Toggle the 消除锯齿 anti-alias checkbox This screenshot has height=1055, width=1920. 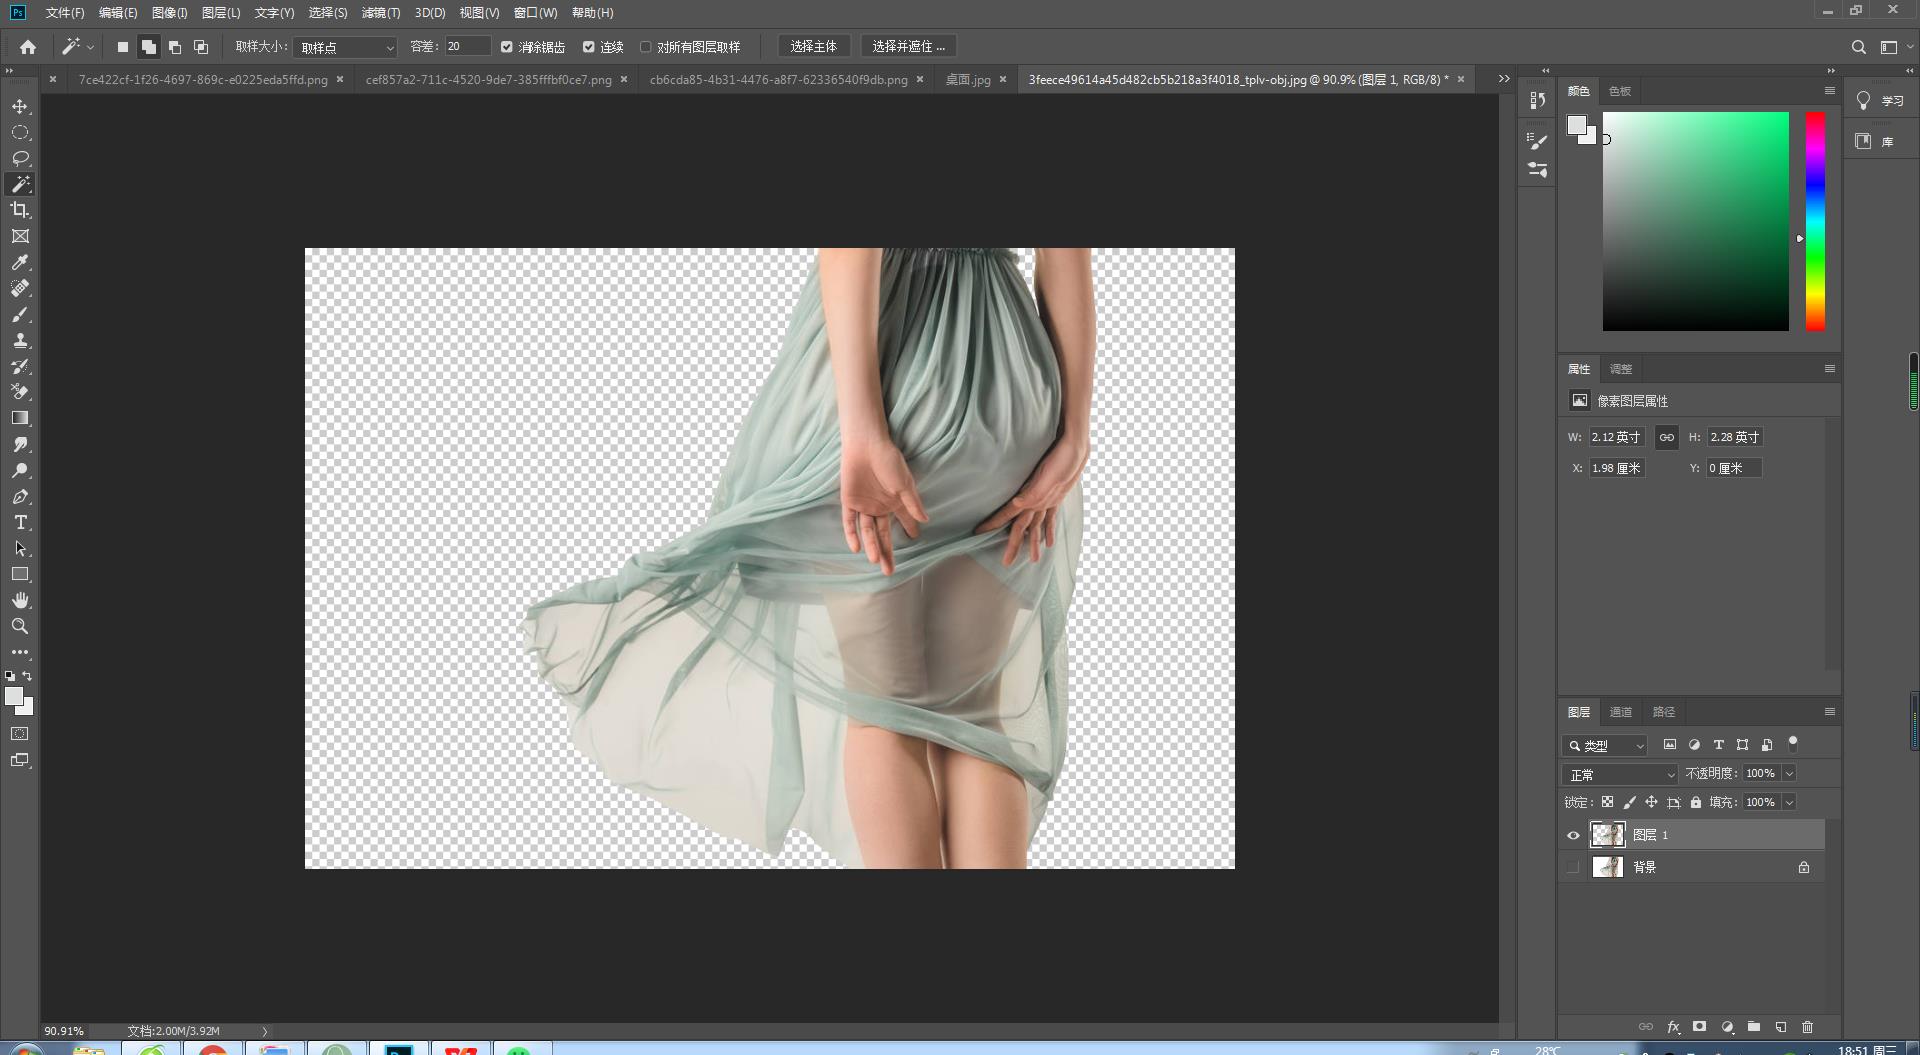click(507, 47)
